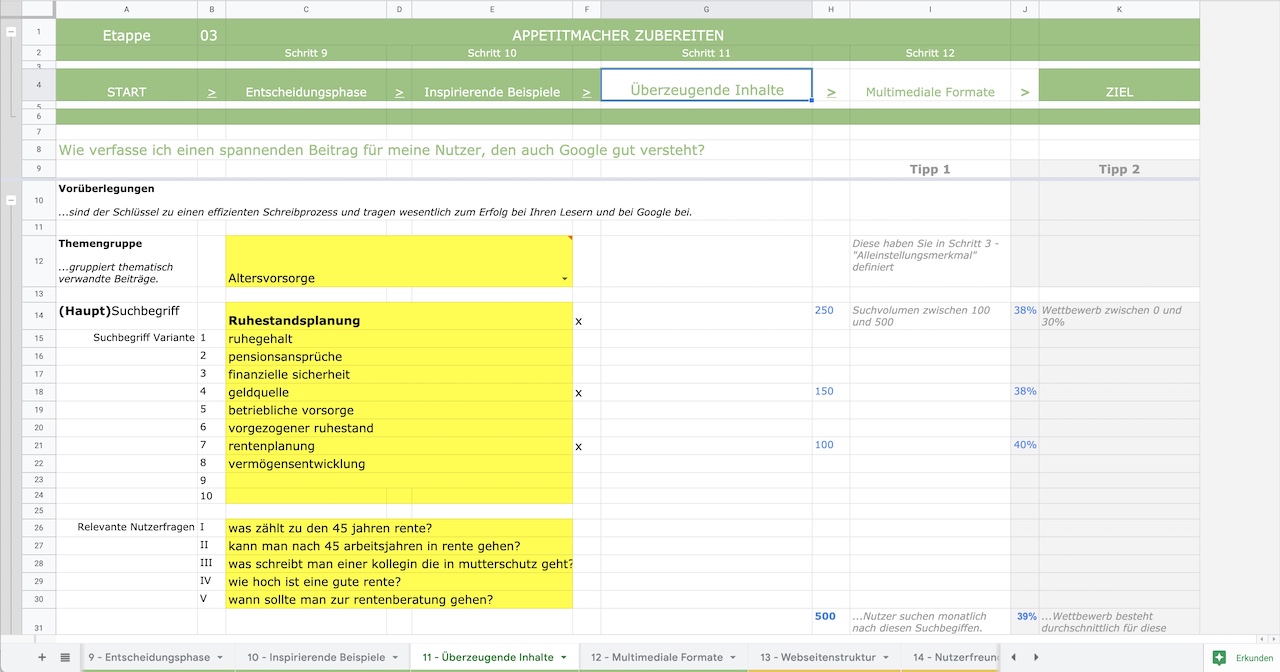1280x672 pixels.
Task: Click the Erkunden explore button
Action: click(x=1244, y=657)
